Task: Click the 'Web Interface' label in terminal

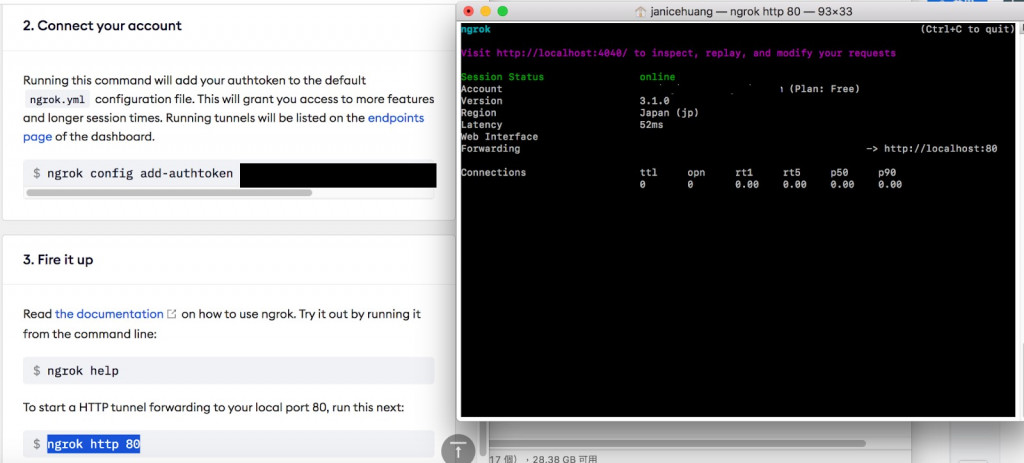Action: tap(500, 136)
